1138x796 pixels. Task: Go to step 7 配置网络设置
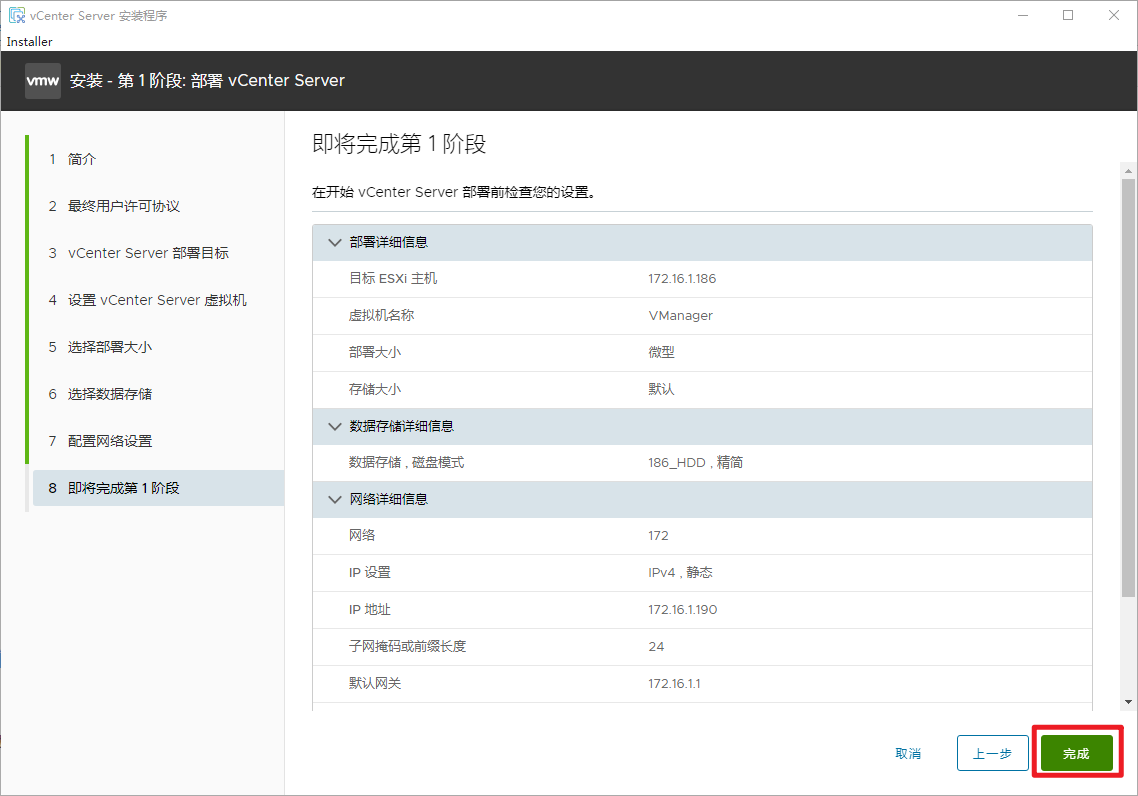point(110,441)
